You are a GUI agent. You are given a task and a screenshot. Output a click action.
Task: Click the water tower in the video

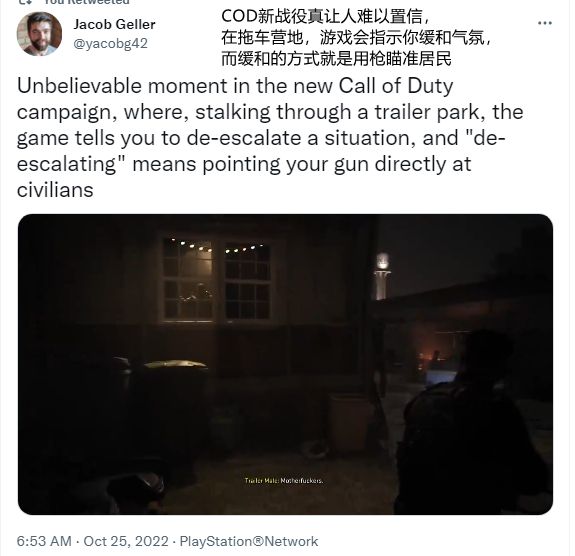click(x=382, y=276)
